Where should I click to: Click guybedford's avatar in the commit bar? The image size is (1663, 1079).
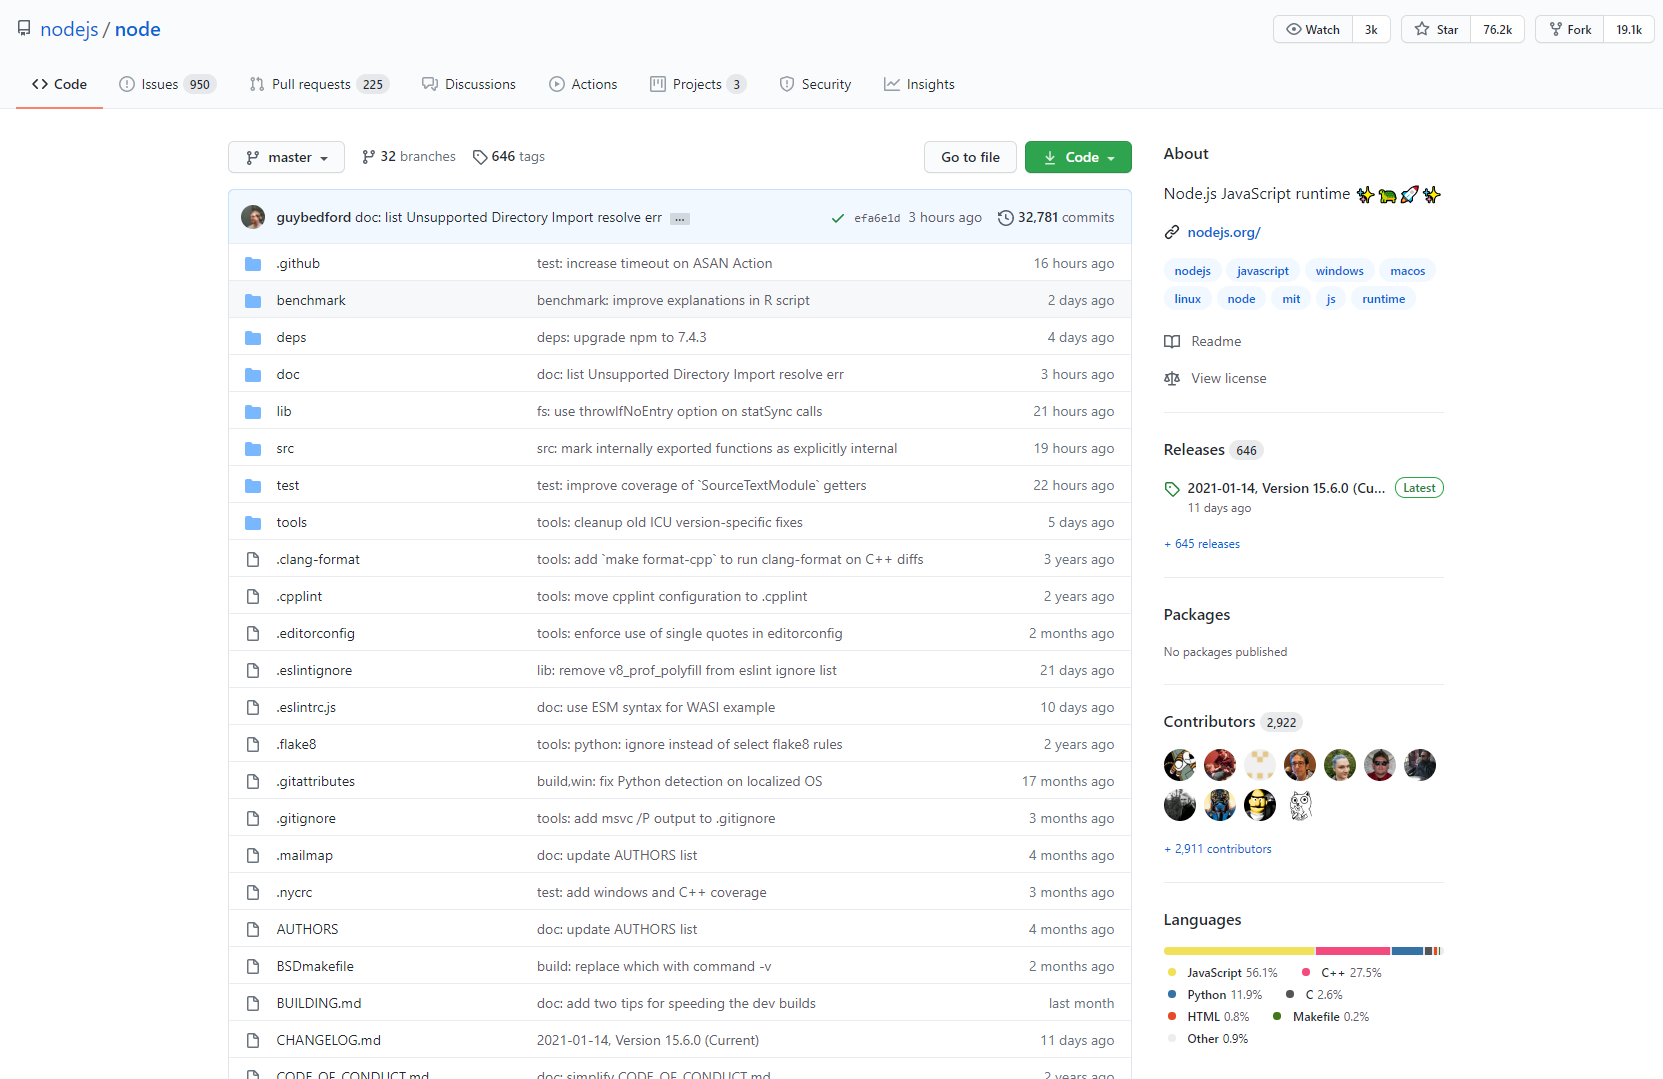click(253, 217)
